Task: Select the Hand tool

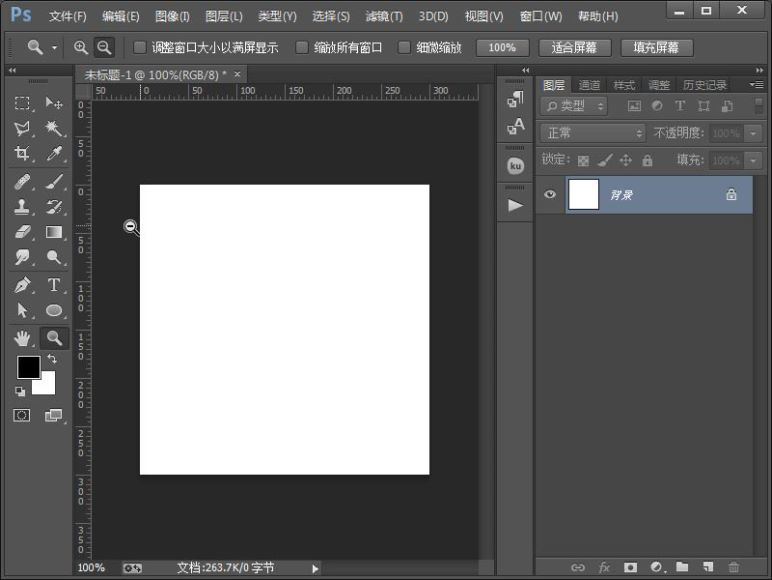Action: (x=22, y=338)
